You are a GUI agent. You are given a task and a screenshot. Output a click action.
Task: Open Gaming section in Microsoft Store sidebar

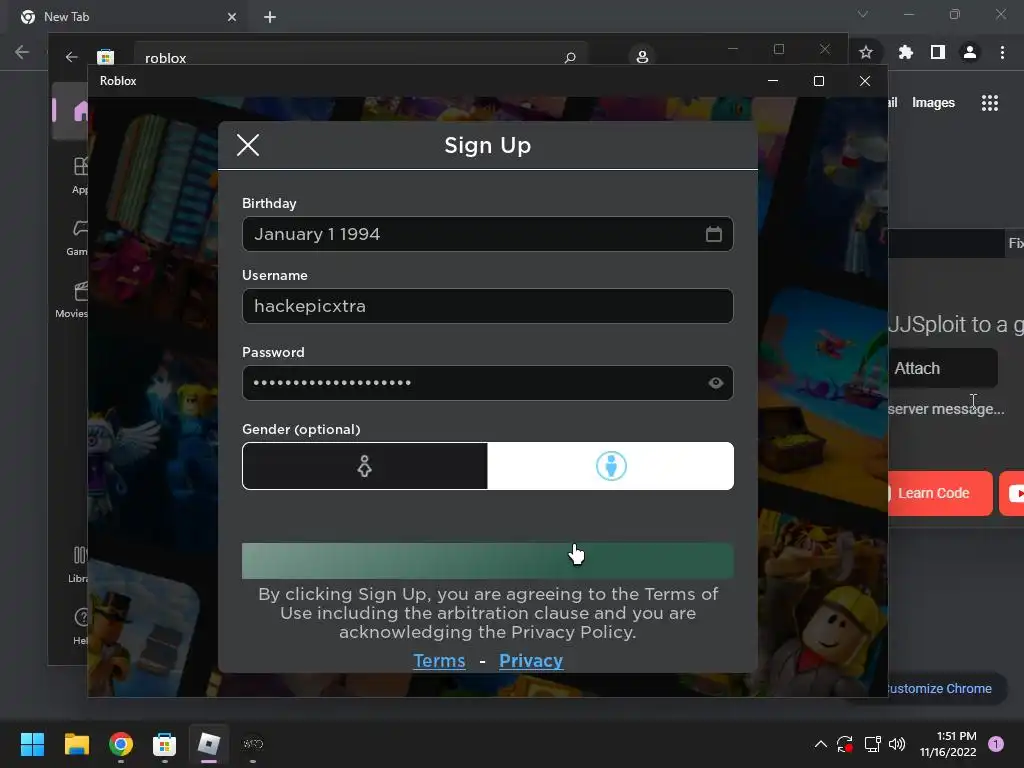(77, 238)
